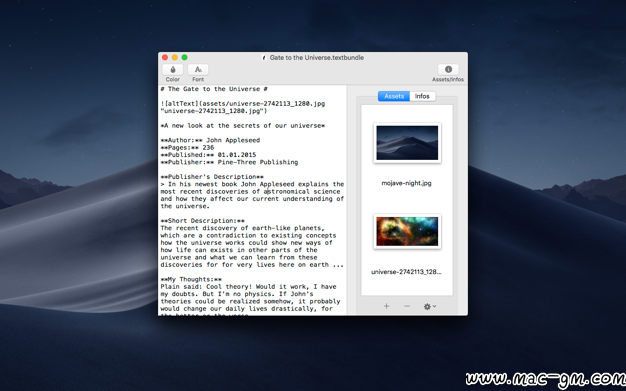This screenshot has height=391, width=626.
Task: Click the '**Published:** 01.01.2015' line
Action: pyautogui.click(x=208, y=155)
